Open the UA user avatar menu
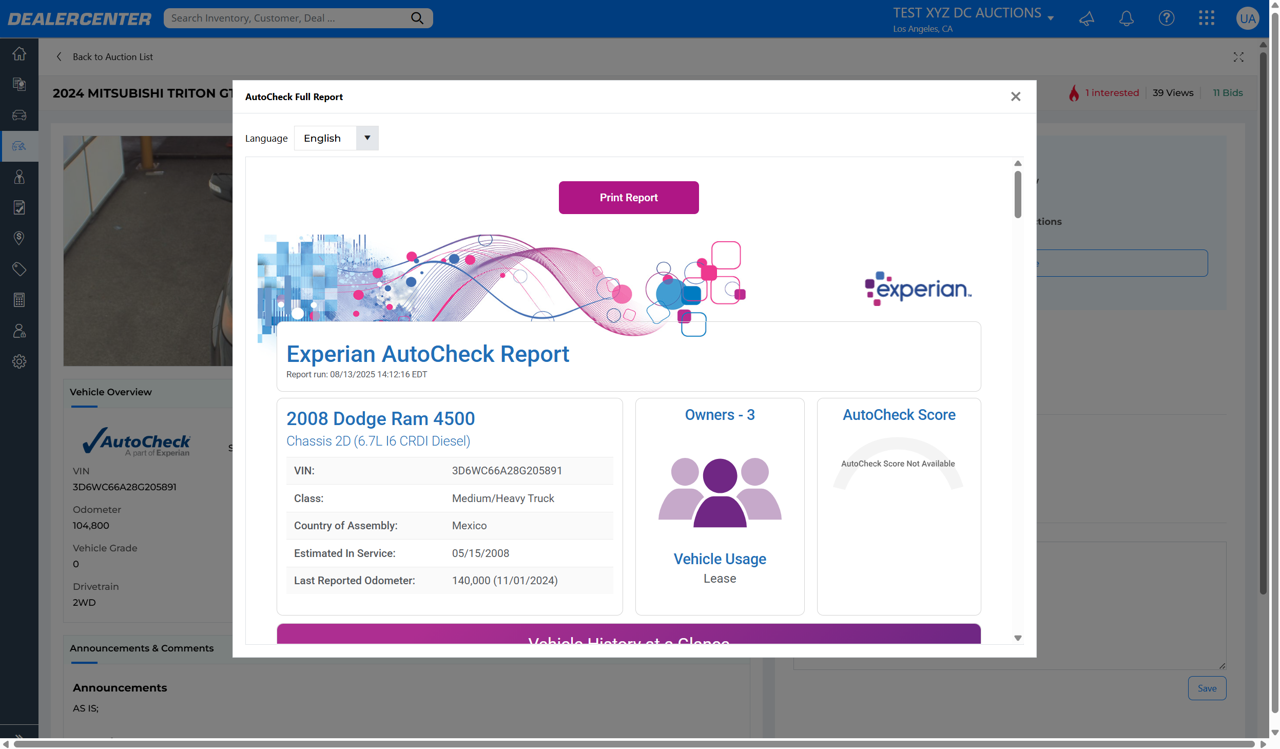Viewport: 1280px width, 749px height. (1247, 18)
